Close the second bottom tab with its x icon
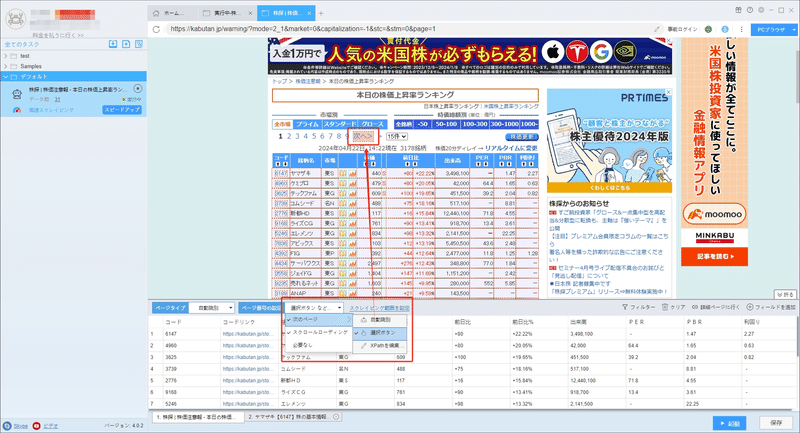The height and width of the screenshot is (433, 800). pos(336,417)
